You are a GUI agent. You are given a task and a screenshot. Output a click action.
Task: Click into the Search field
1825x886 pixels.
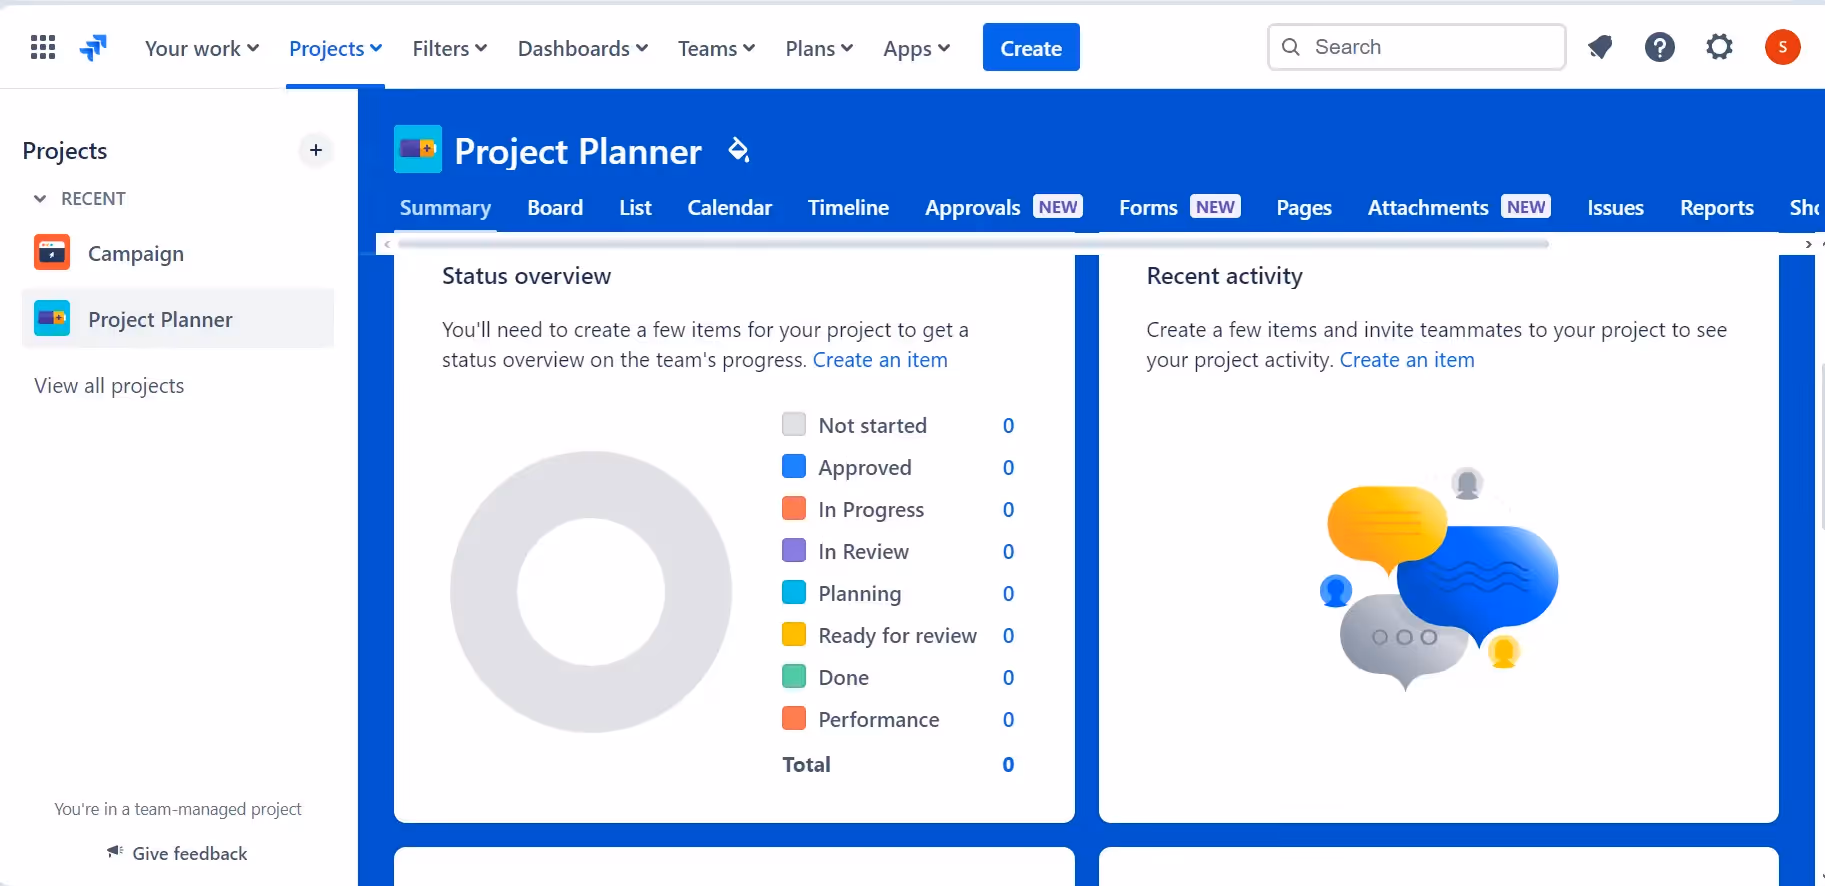pyautogui.click(x=1430, y=47)
